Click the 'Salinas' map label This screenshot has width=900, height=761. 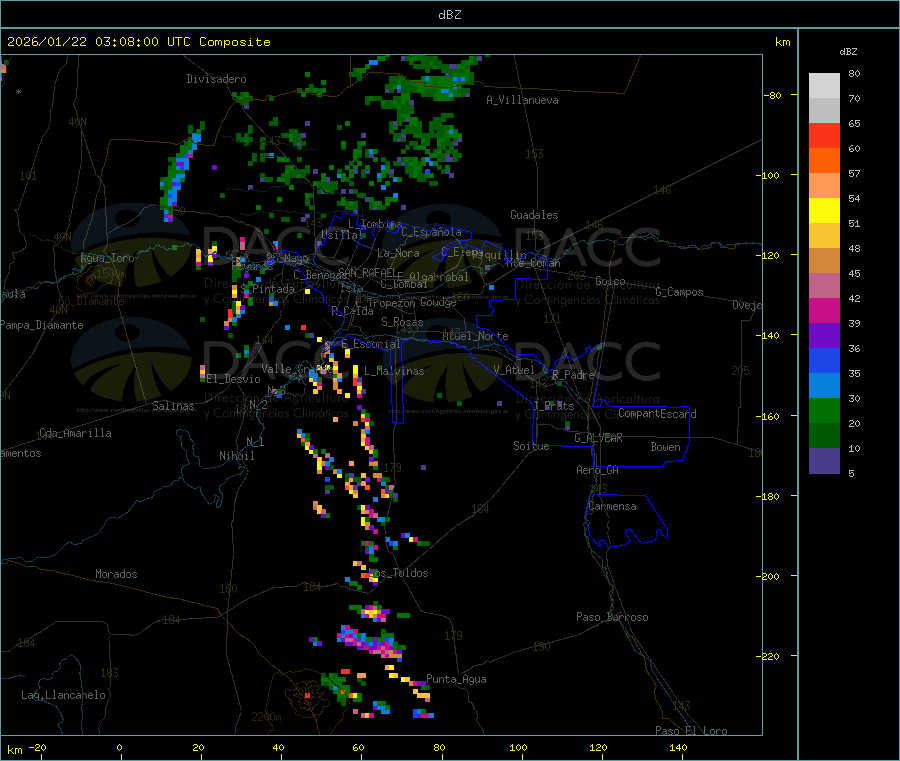click(x=173, y=406)
